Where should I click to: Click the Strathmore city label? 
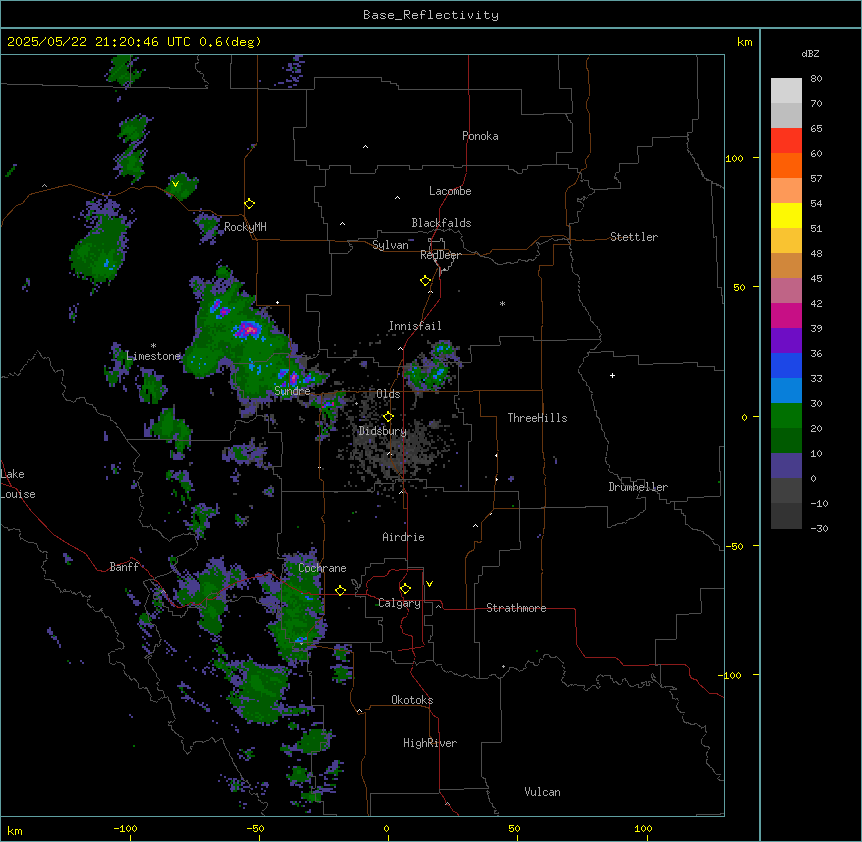[x=516, y=608]
